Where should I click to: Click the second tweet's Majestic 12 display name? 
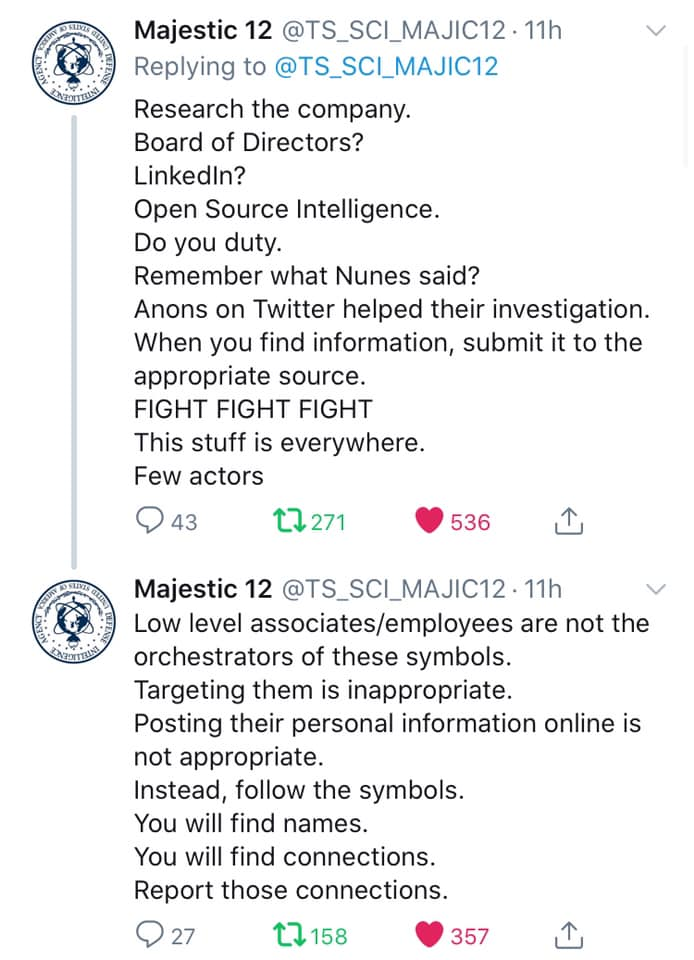(202, 588)
